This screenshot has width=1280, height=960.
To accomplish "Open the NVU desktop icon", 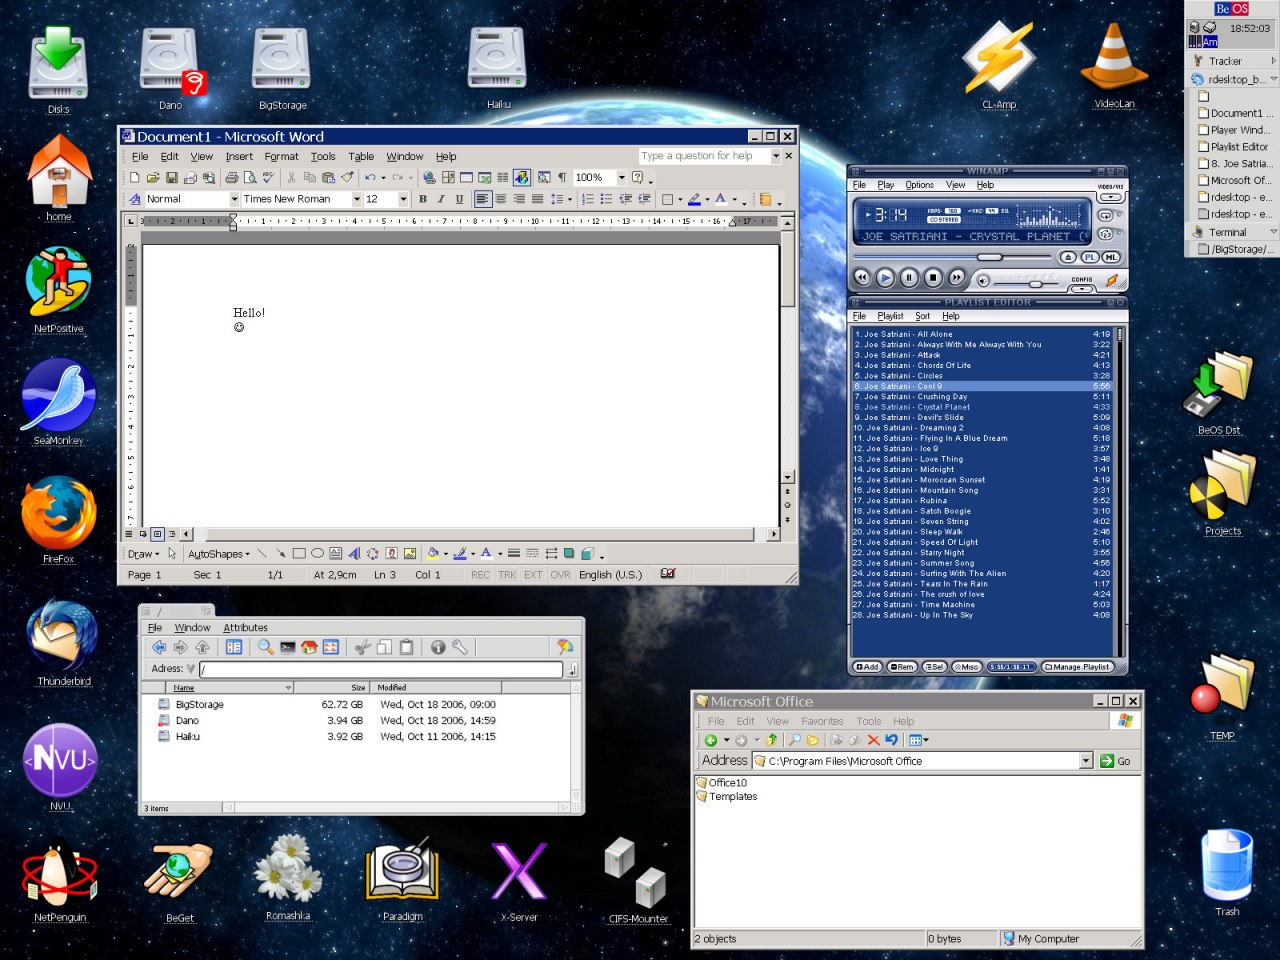I will click(x=60, y=760).
